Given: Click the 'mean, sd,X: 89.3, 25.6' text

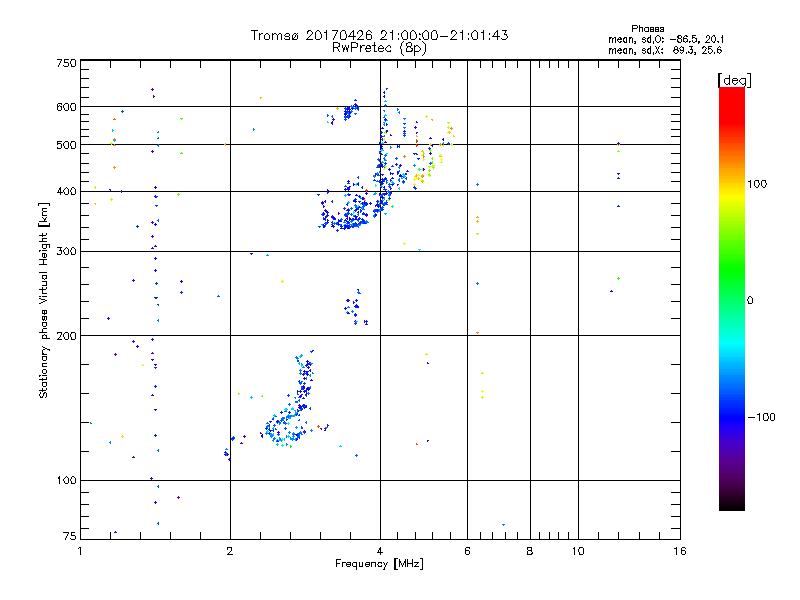Looking at the screenshot, I should (x=665, y=50).
